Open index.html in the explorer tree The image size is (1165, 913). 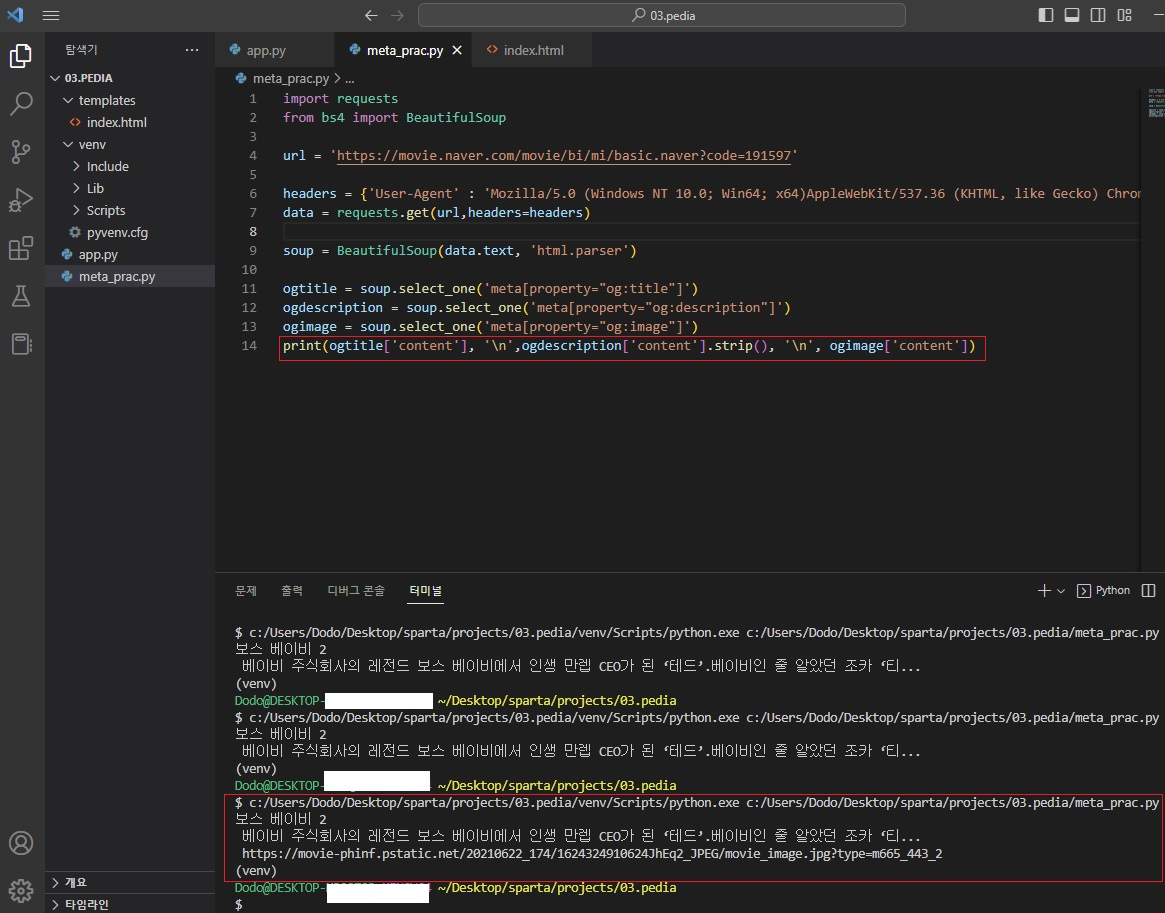point(130,122)
